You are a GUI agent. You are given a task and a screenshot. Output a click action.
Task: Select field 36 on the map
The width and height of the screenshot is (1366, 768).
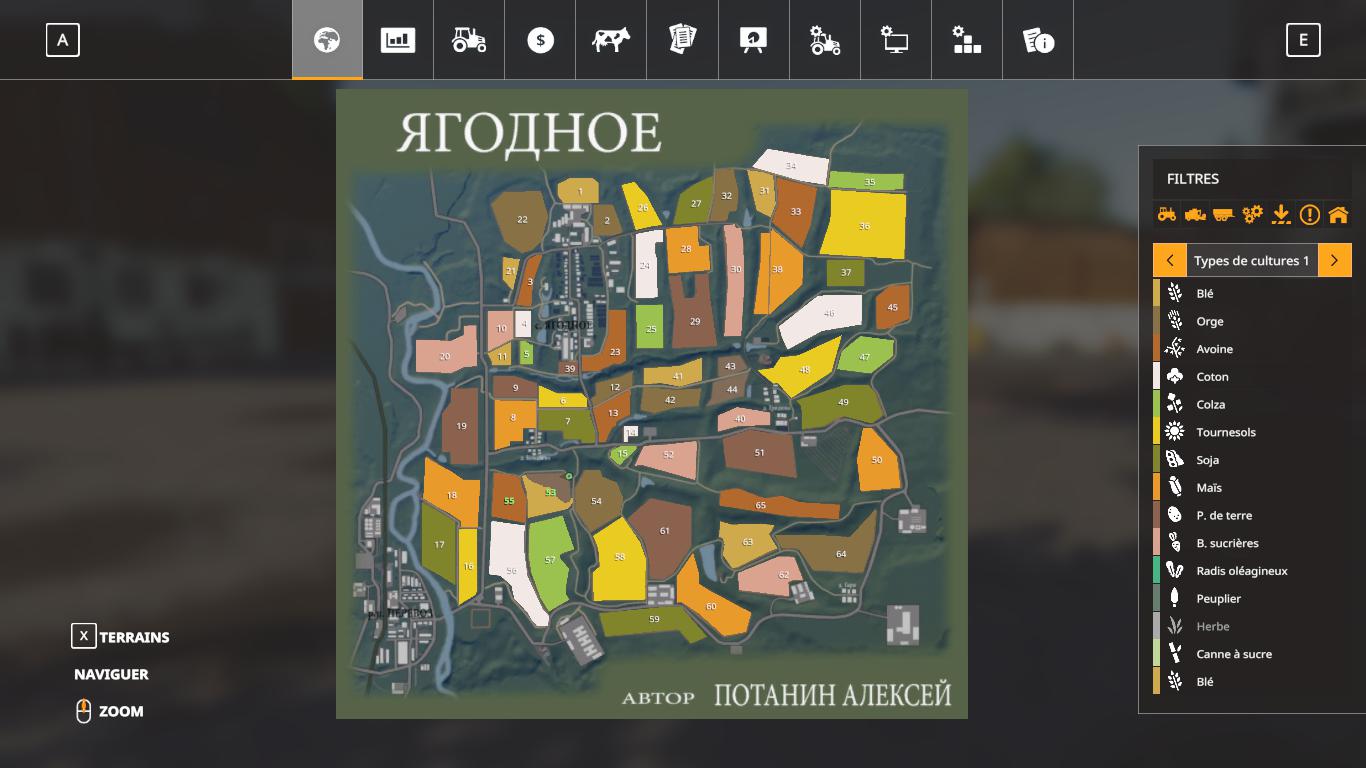864,226
